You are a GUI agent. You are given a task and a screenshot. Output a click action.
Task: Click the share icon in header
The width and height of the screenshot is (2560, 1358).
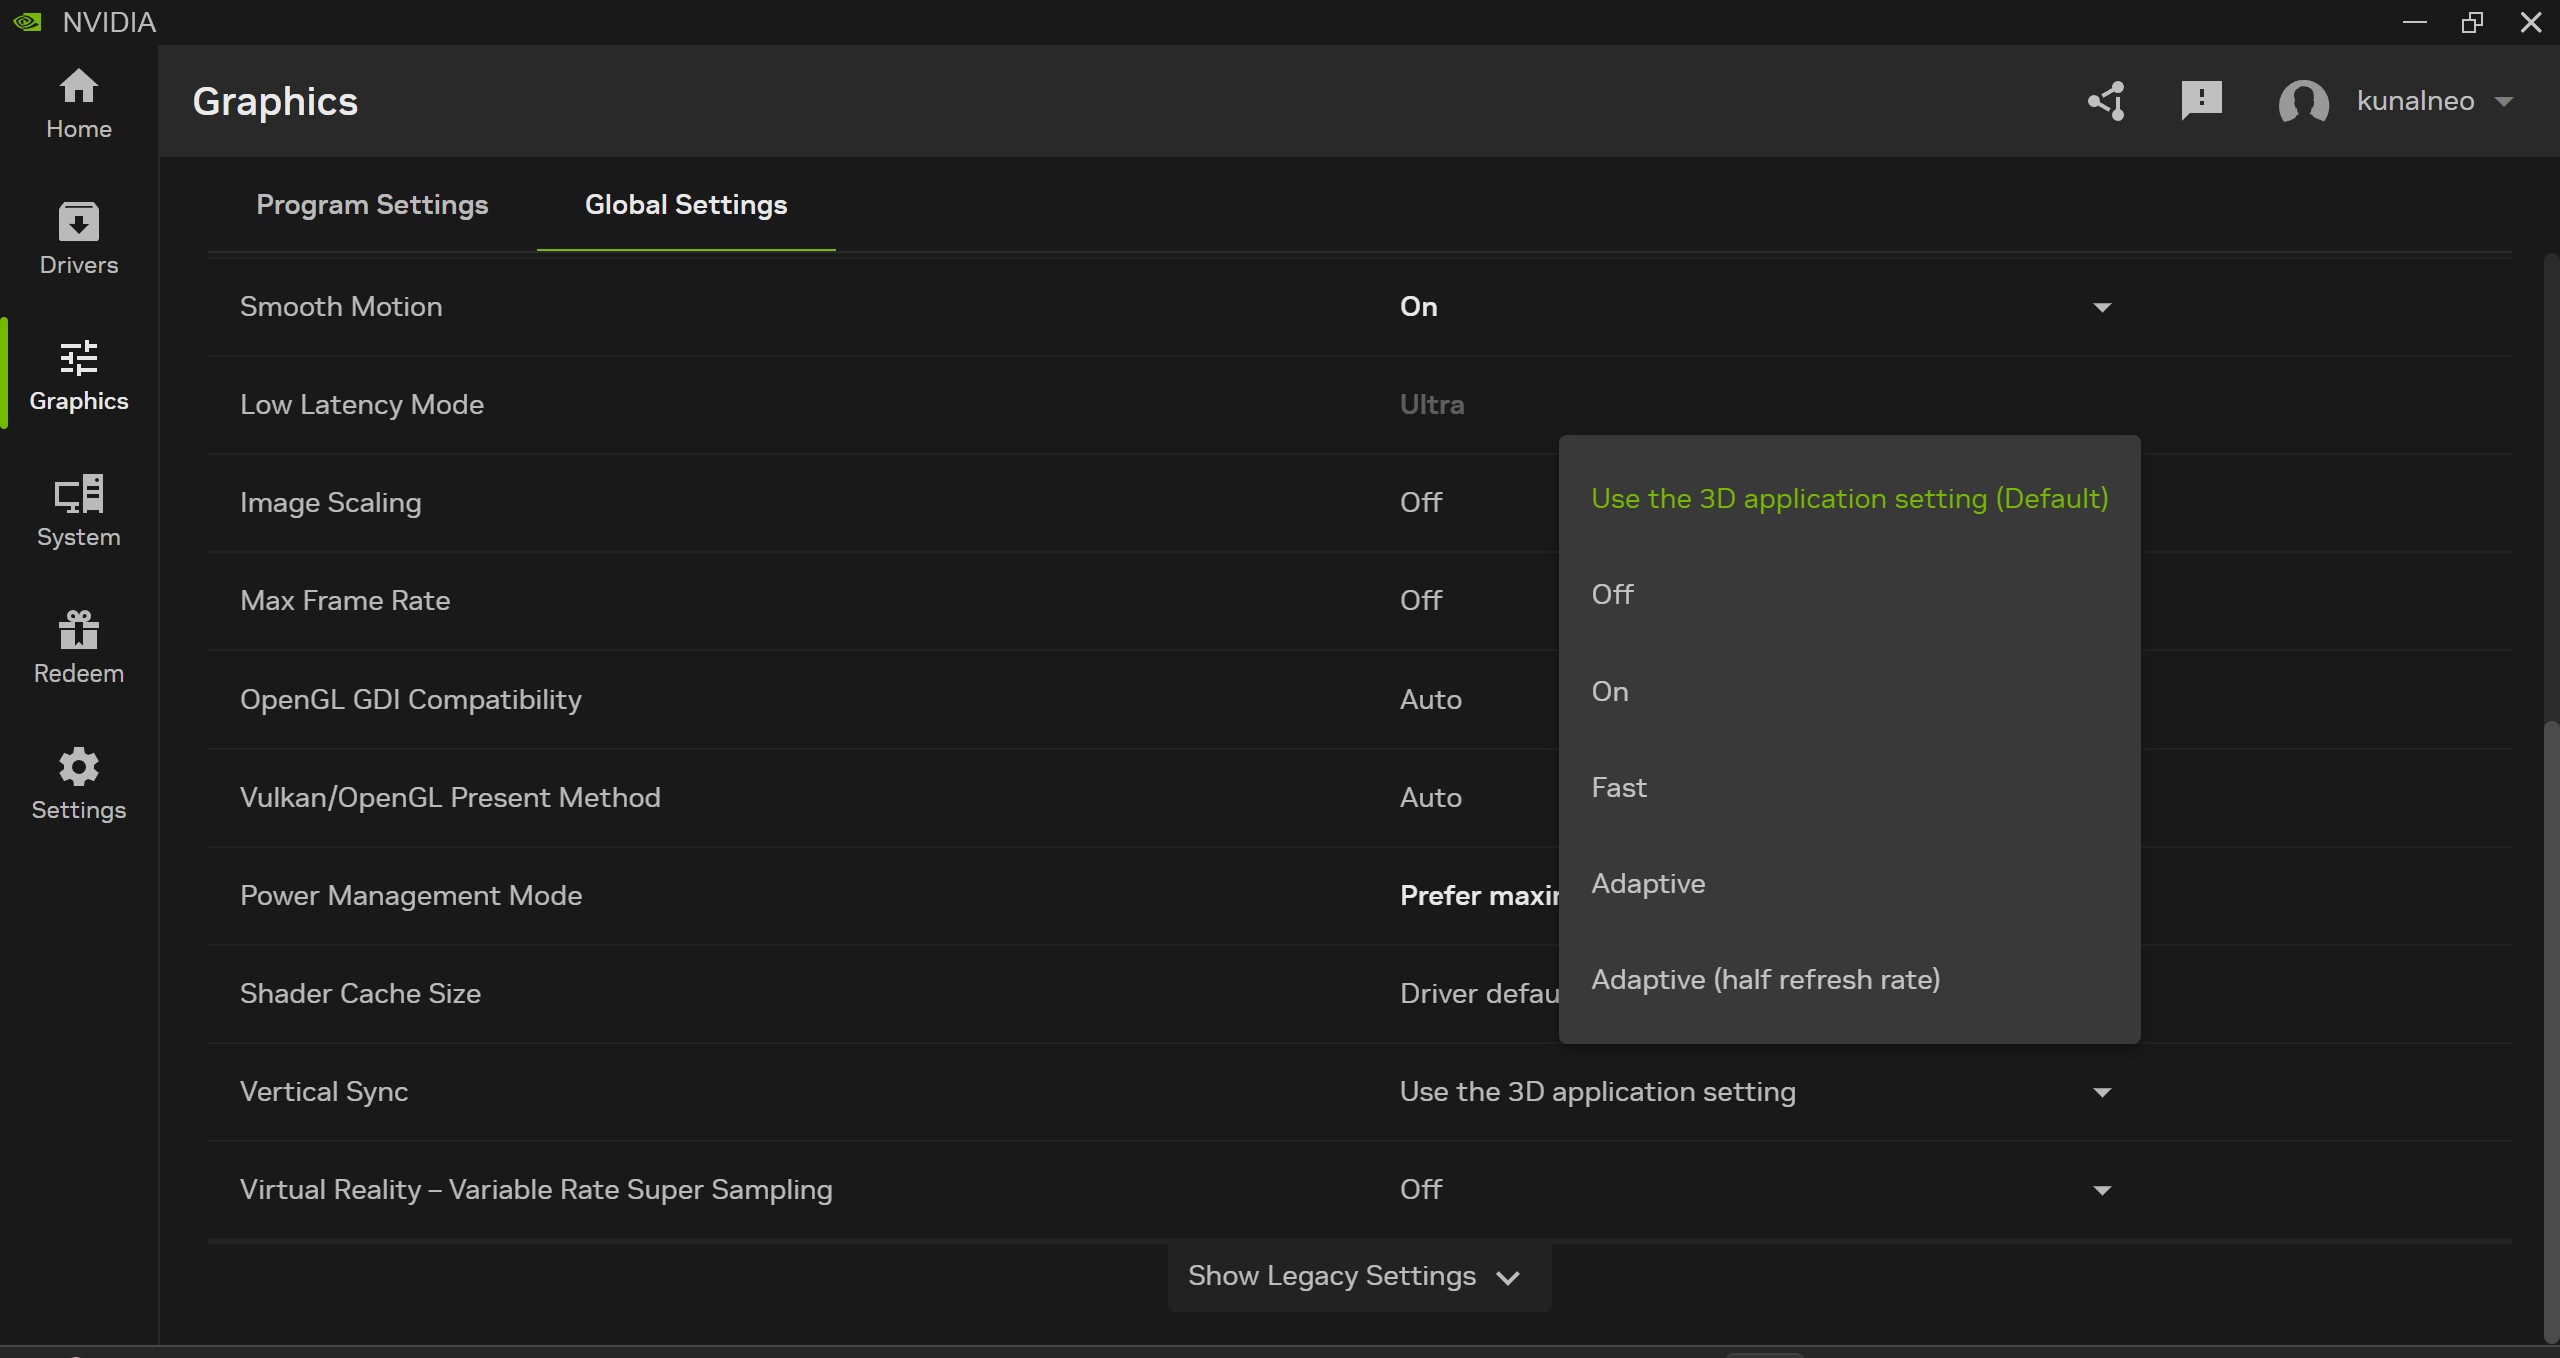tap(2106, 101)
